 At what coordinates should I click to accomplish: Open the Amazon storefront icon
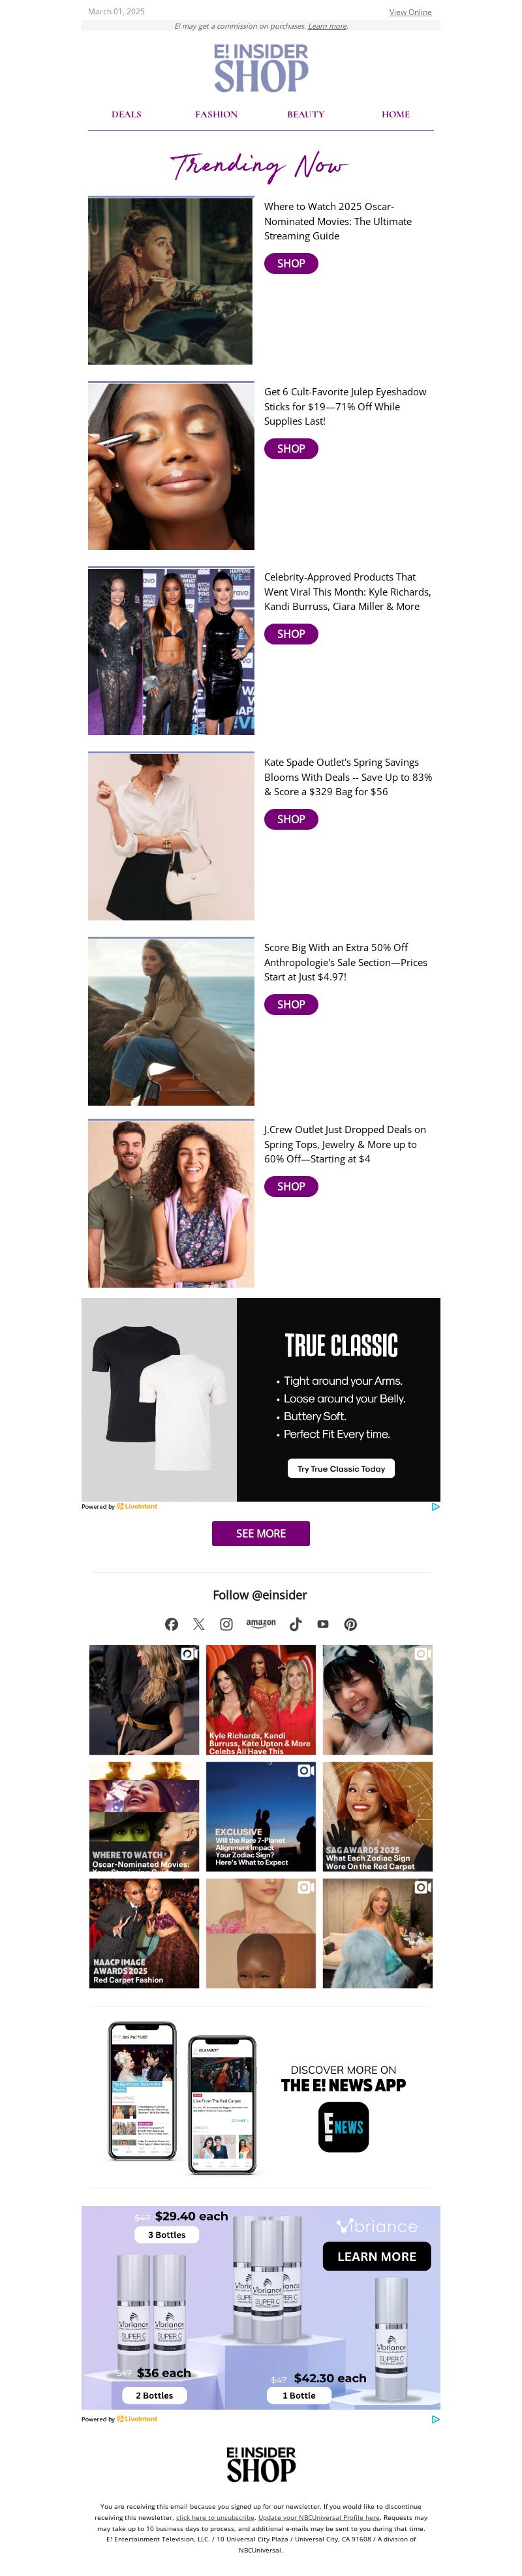pyautogui.click(x=261, y=1623)
